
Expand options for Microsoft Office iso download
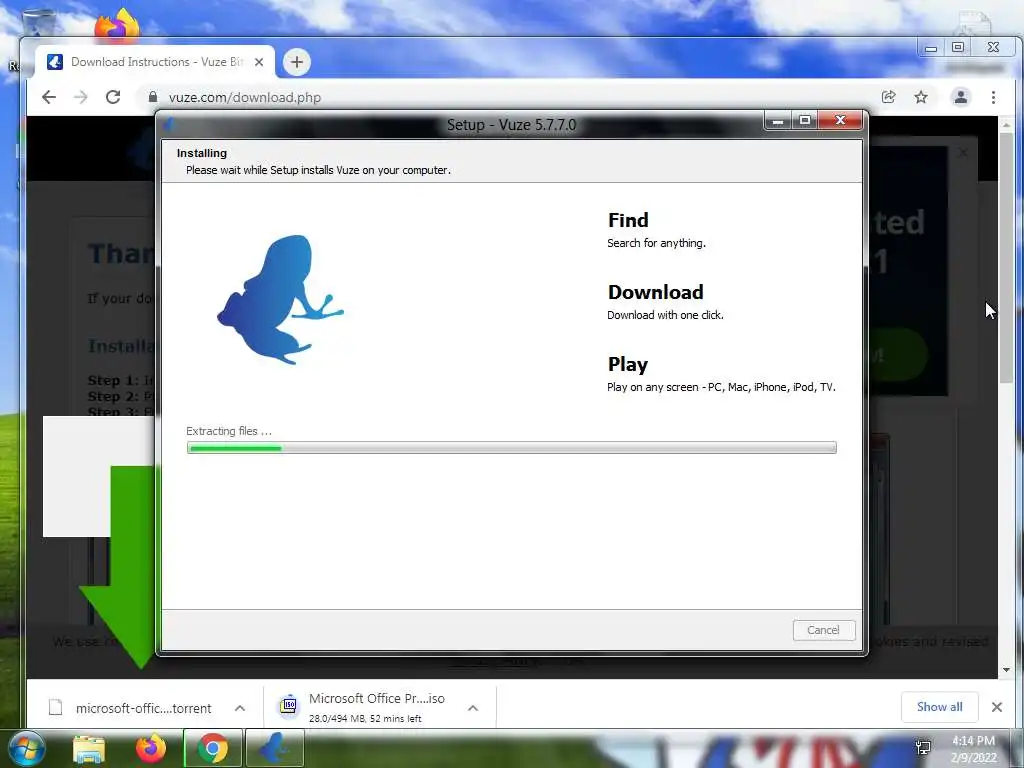tap(473, 708)
